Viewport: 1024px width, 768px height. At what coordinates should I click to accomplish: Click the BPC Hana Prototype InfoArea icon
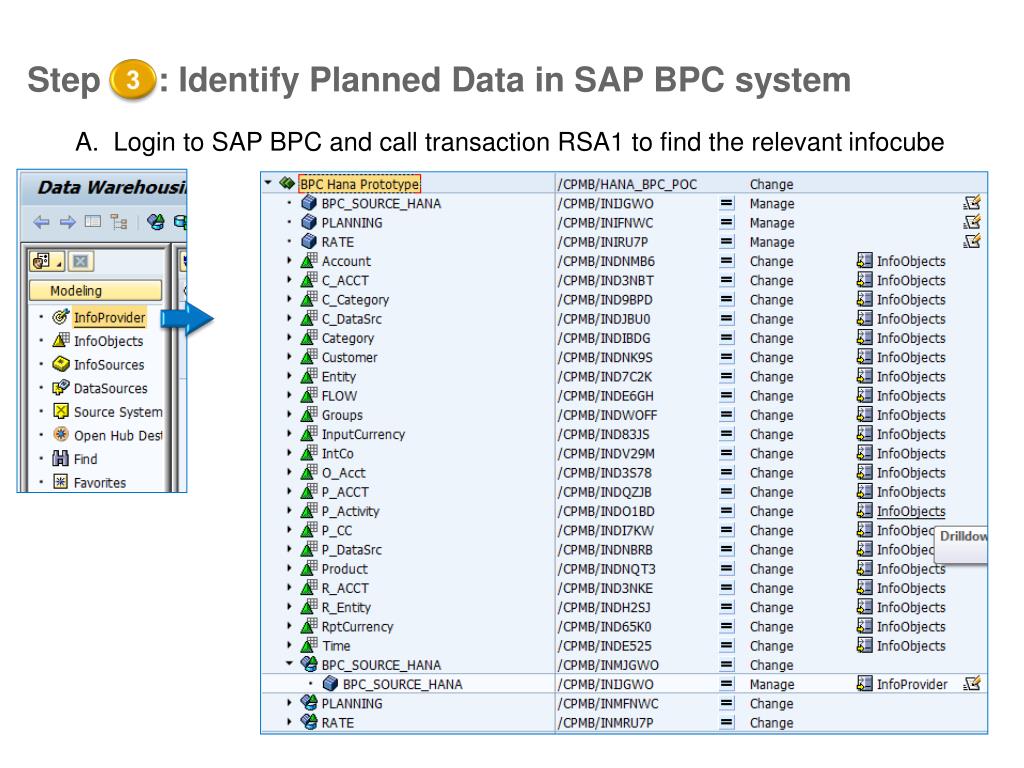[287, 184]
